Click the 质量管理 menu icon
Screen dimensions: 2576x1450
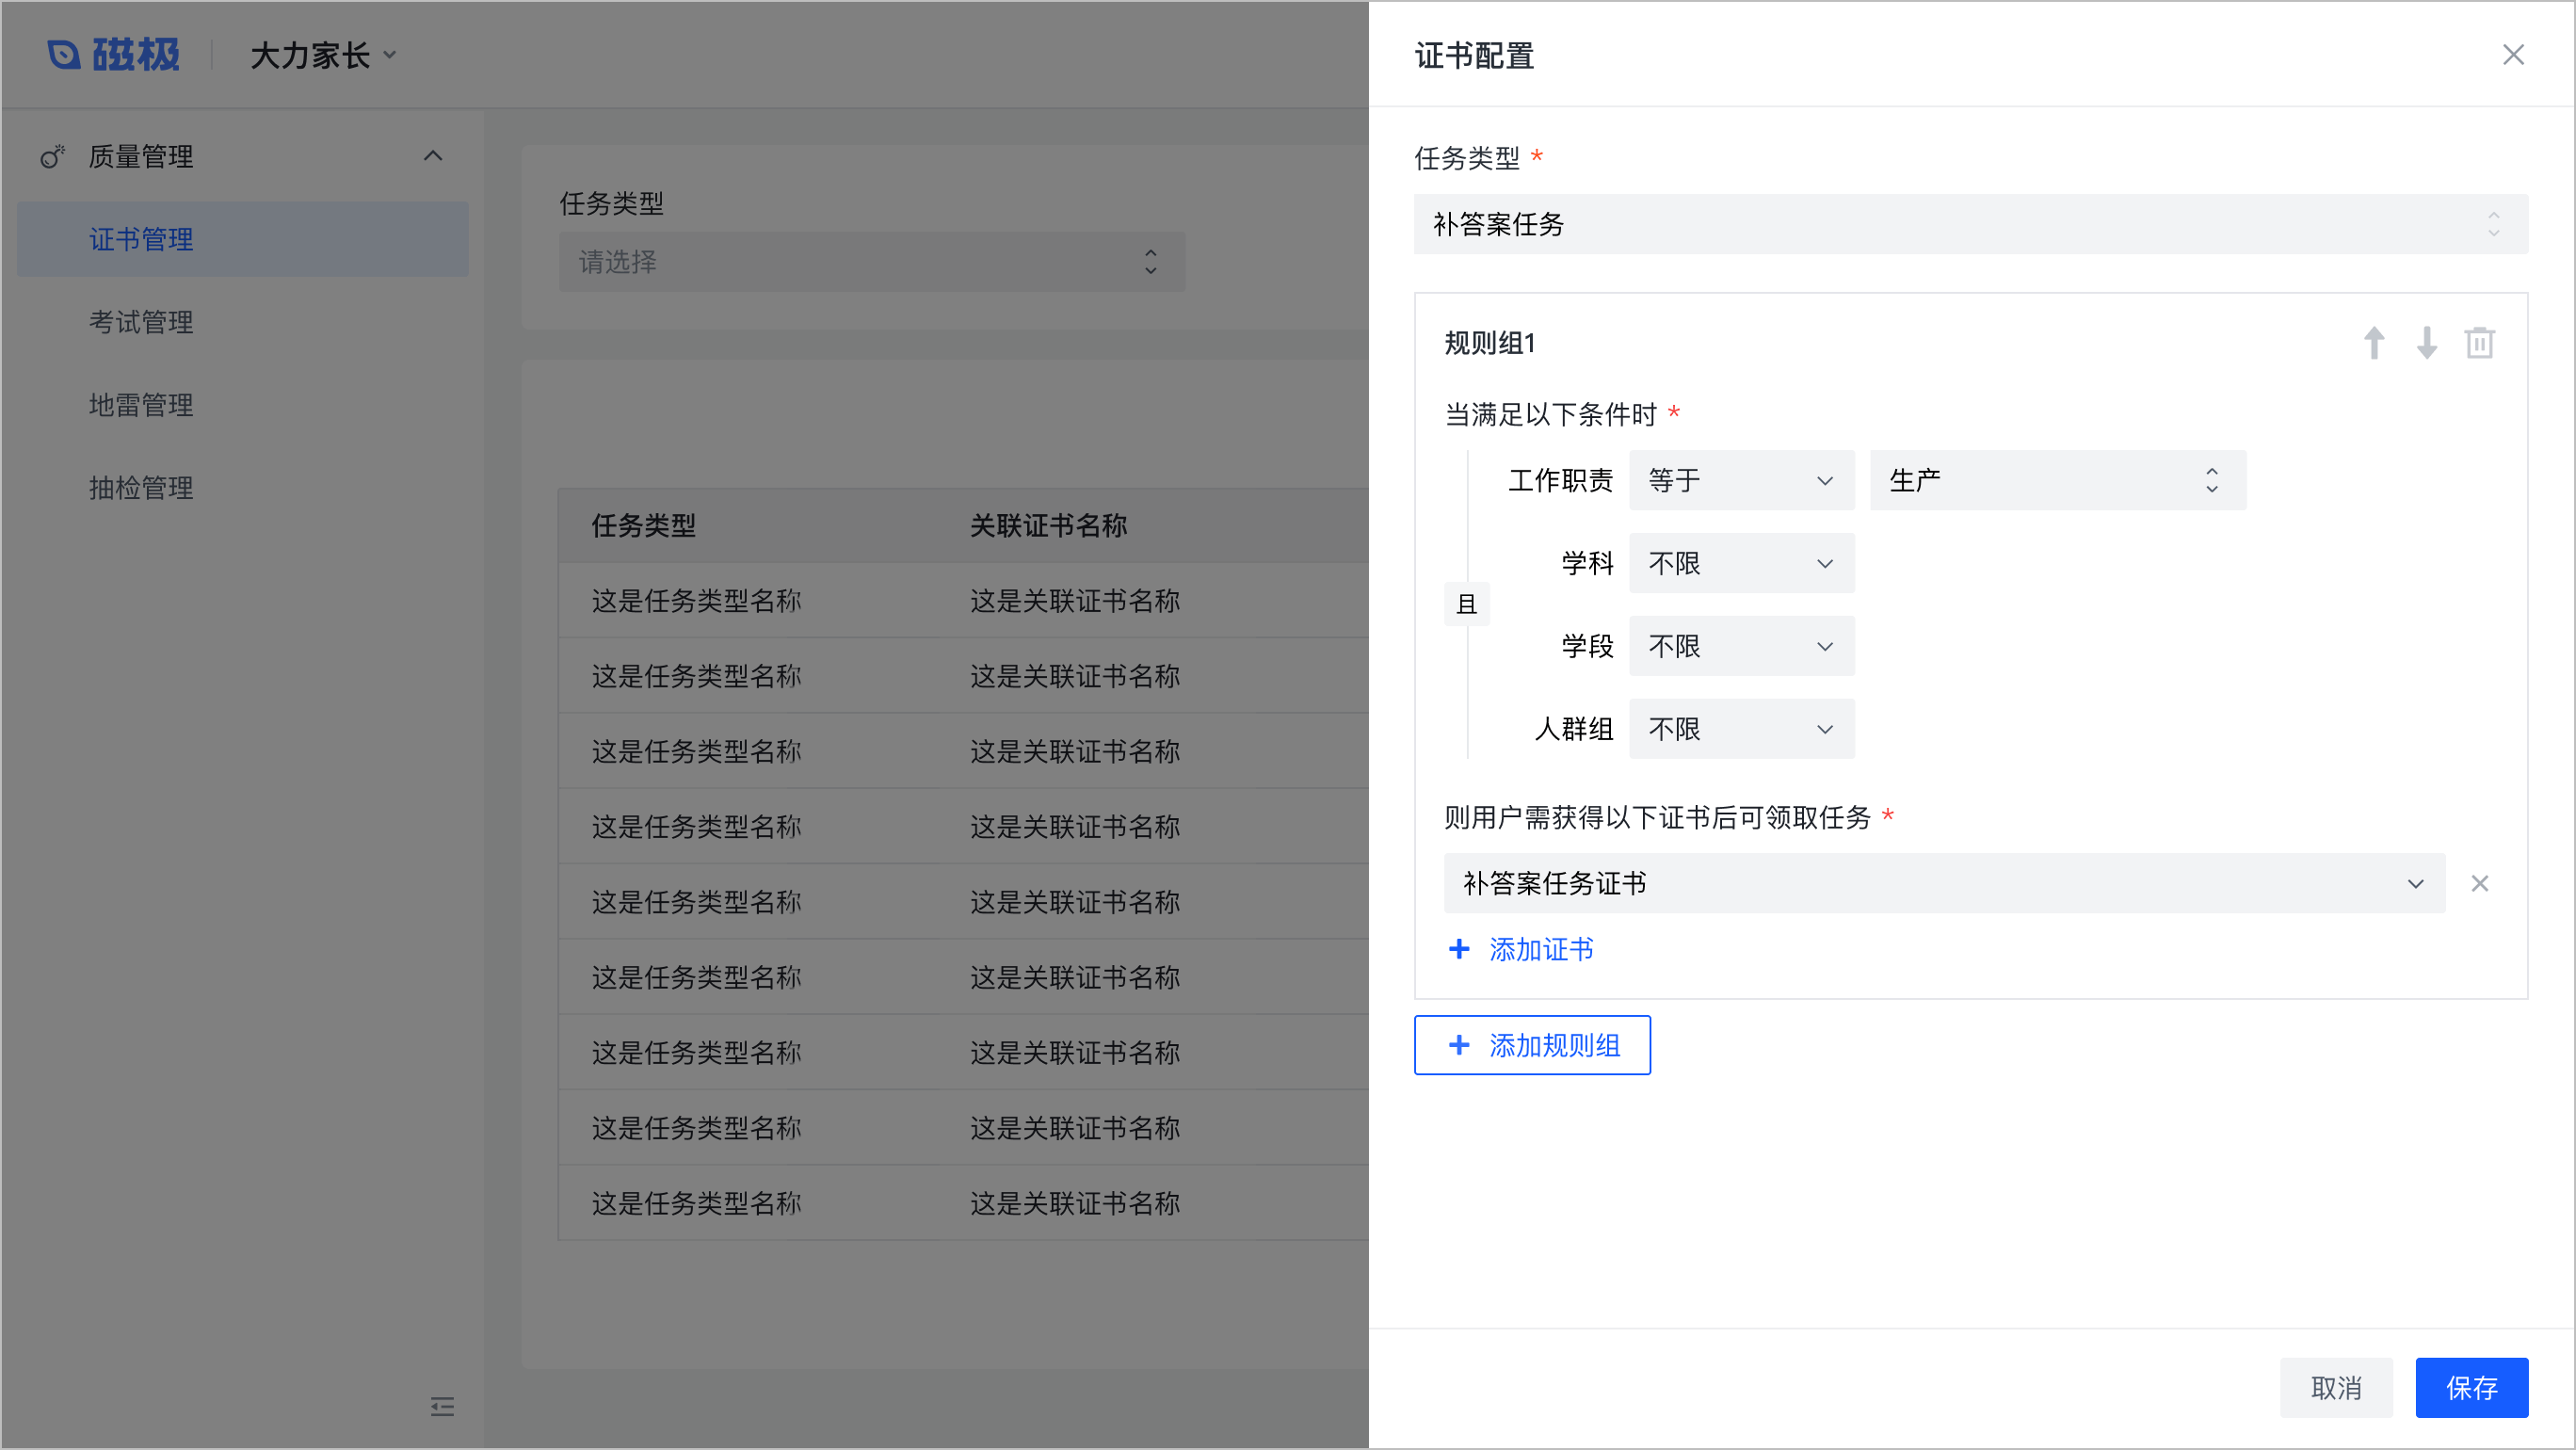pos(52,156)
